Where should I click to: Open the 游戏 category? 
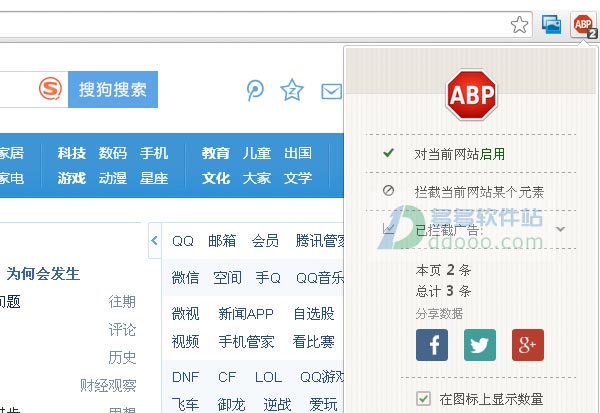tap(72, 178)
